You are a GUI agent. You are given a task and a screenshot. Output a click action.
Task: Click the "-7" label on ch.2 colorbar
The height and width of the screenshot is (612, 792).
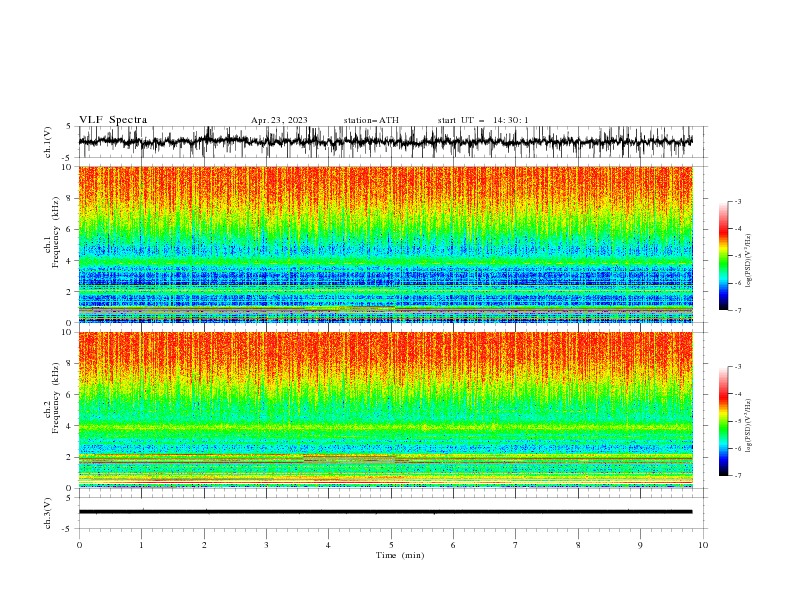(738, 476)
